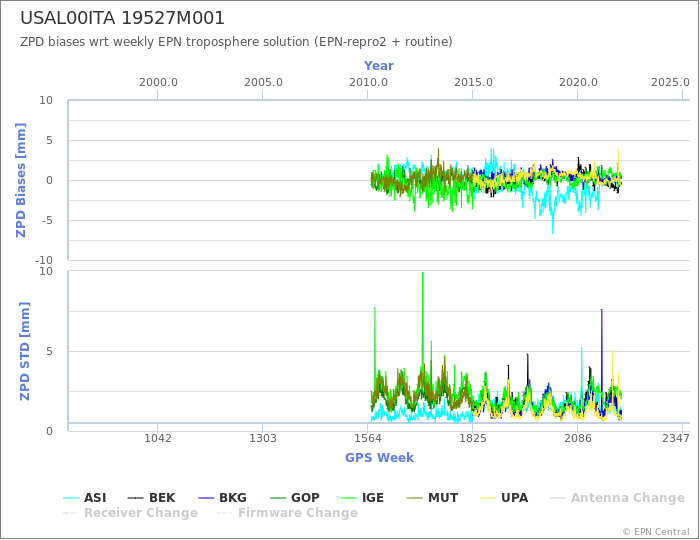Click the lowest cyan ASI bias dip
The height and width of the screenshot is (540, 700).
[553, 233]
